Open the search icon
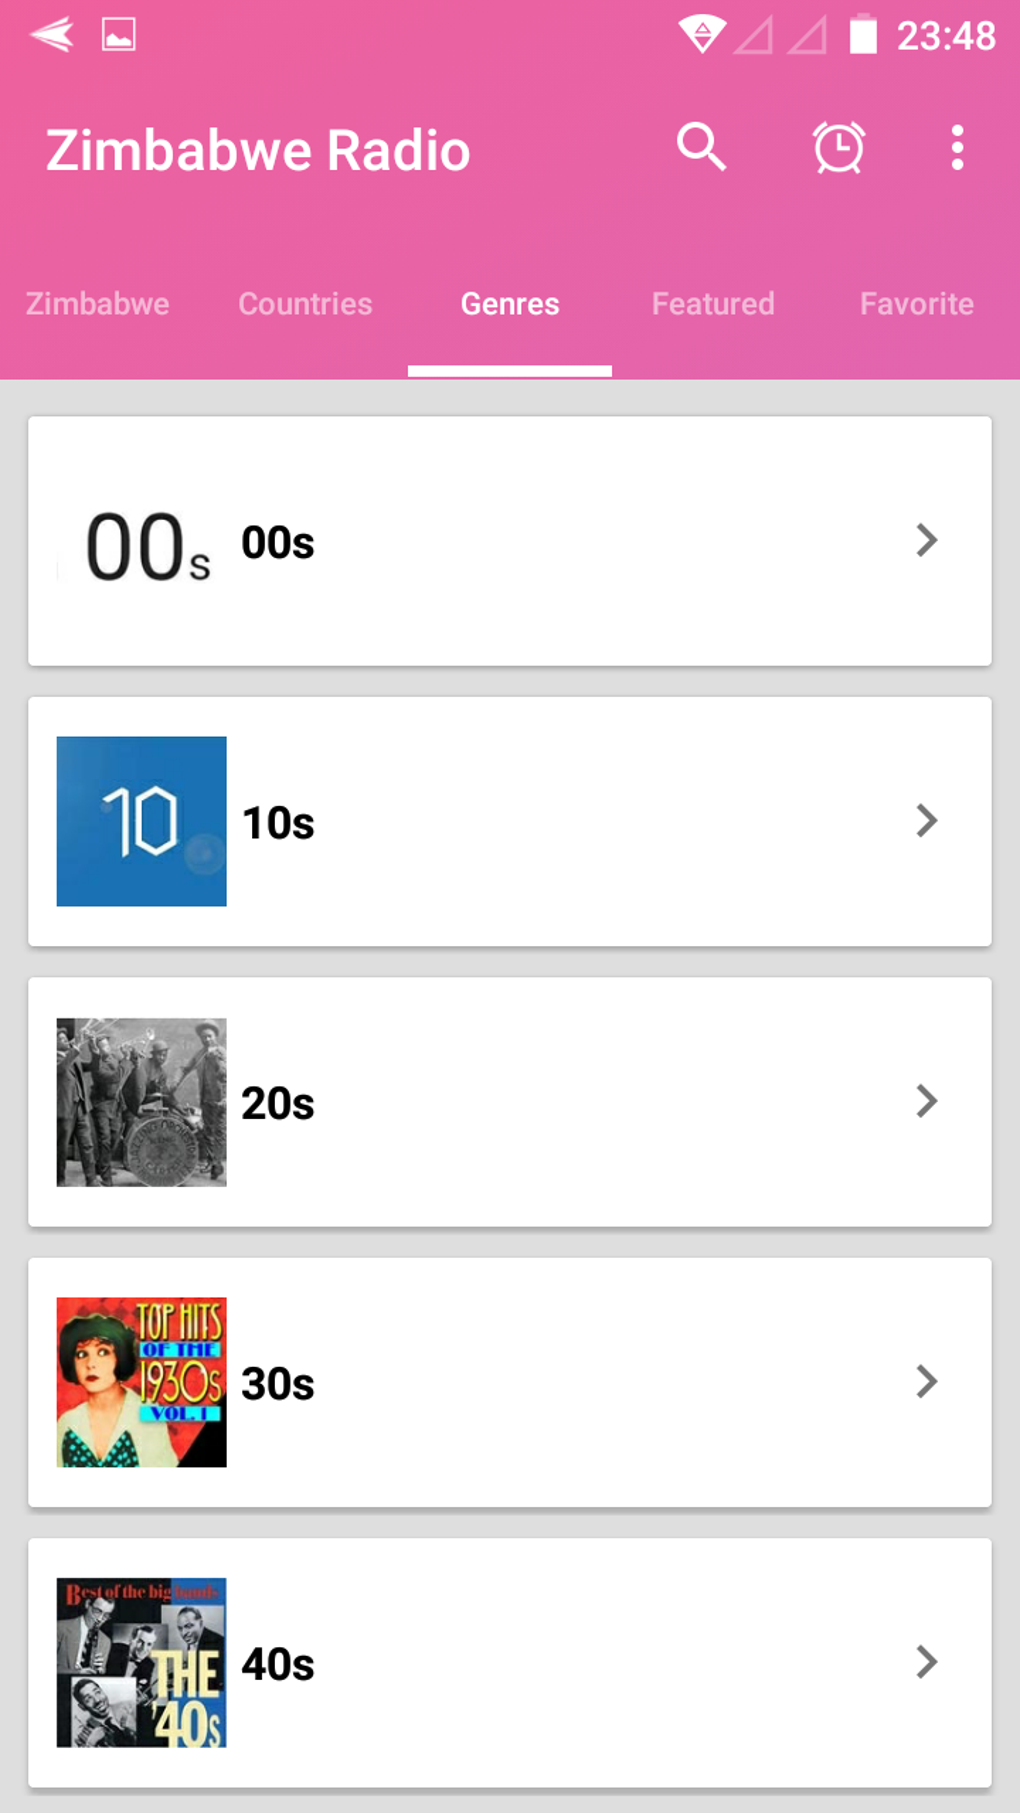The height and width of the screenshot is (1813, 1020). point(701,148)
